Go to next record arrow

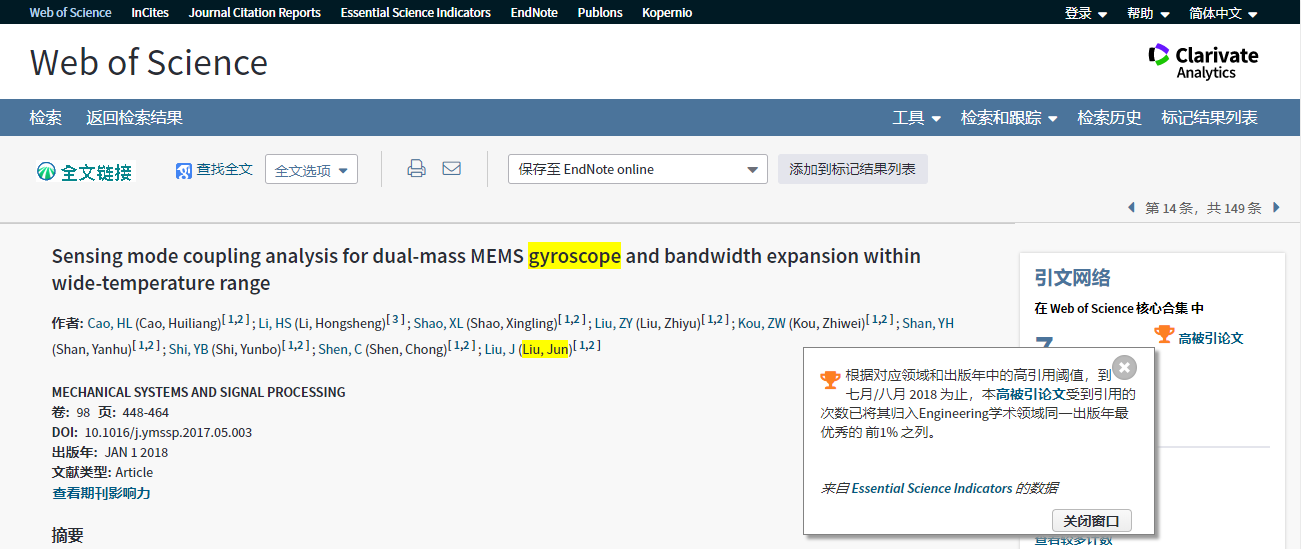point(1276,208)
